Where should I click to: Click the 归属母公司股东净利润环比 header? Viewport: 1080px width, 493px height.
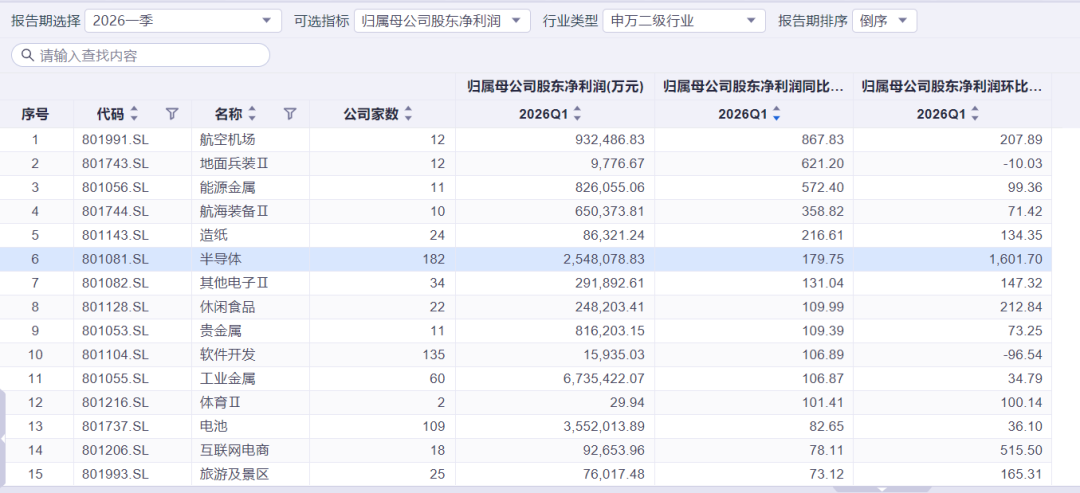(x=953, y=87)
